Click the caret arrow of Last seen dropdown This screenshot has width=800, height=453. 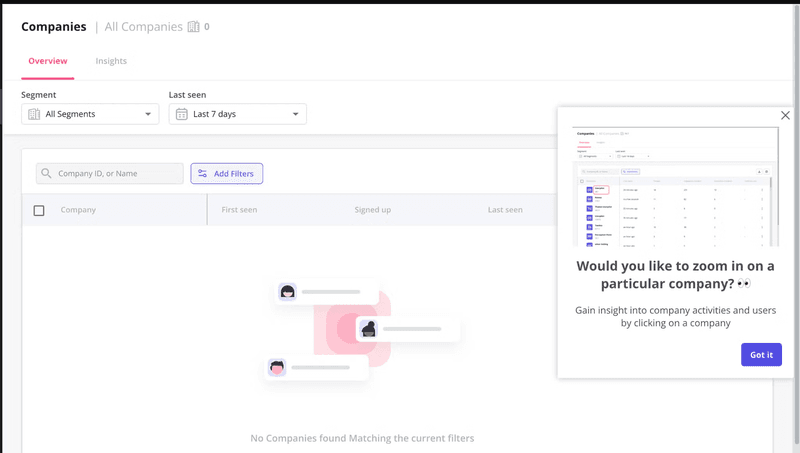[x=295, y=114]
